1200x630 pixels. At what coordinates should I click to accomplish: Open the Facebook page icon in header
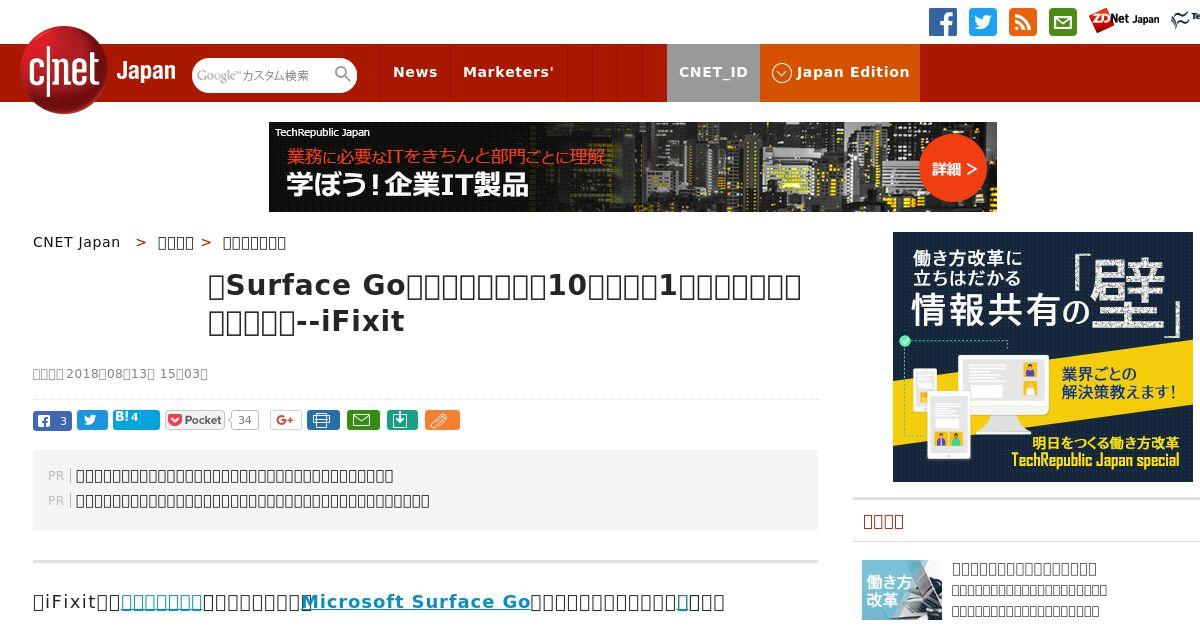coord(943,22)
